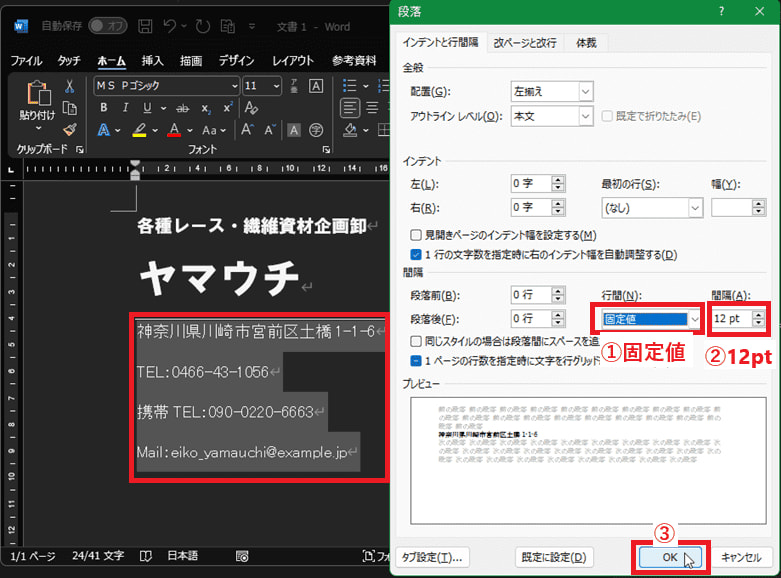Viewport: 781px width, 578px height.
Task: Click the Paste clipboard icon
Action: [x=40, y=94]
